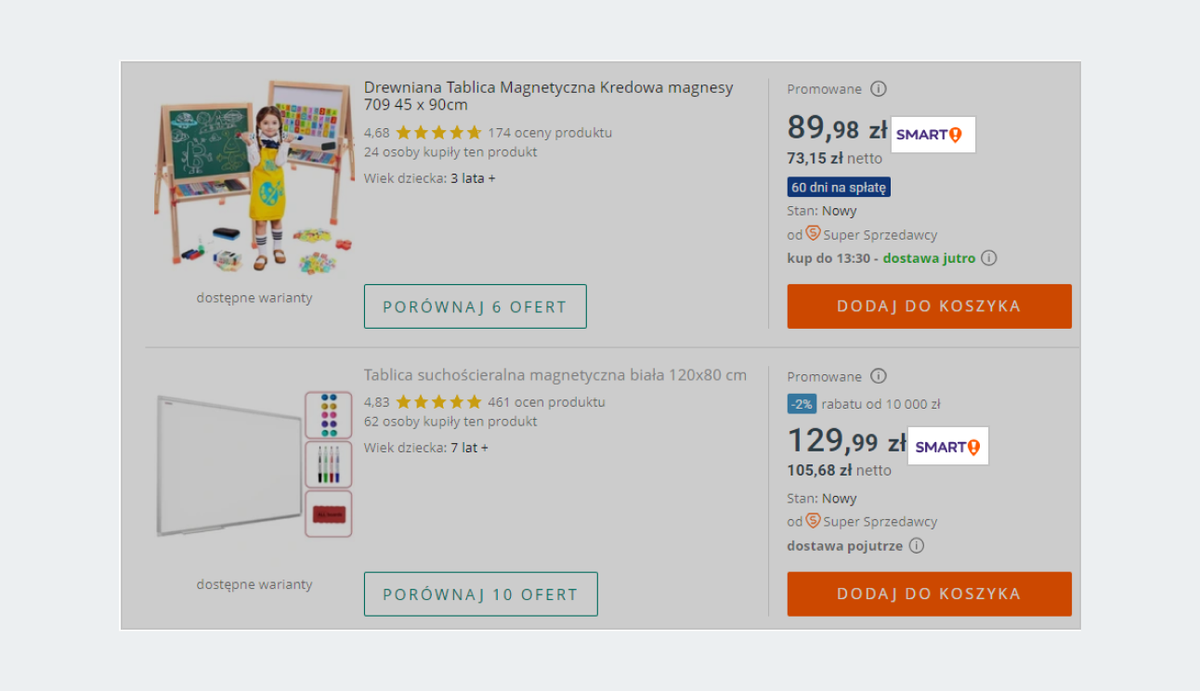Click info icon next to second Promowane
The image size is (1200, 691).
coord(878,377)
